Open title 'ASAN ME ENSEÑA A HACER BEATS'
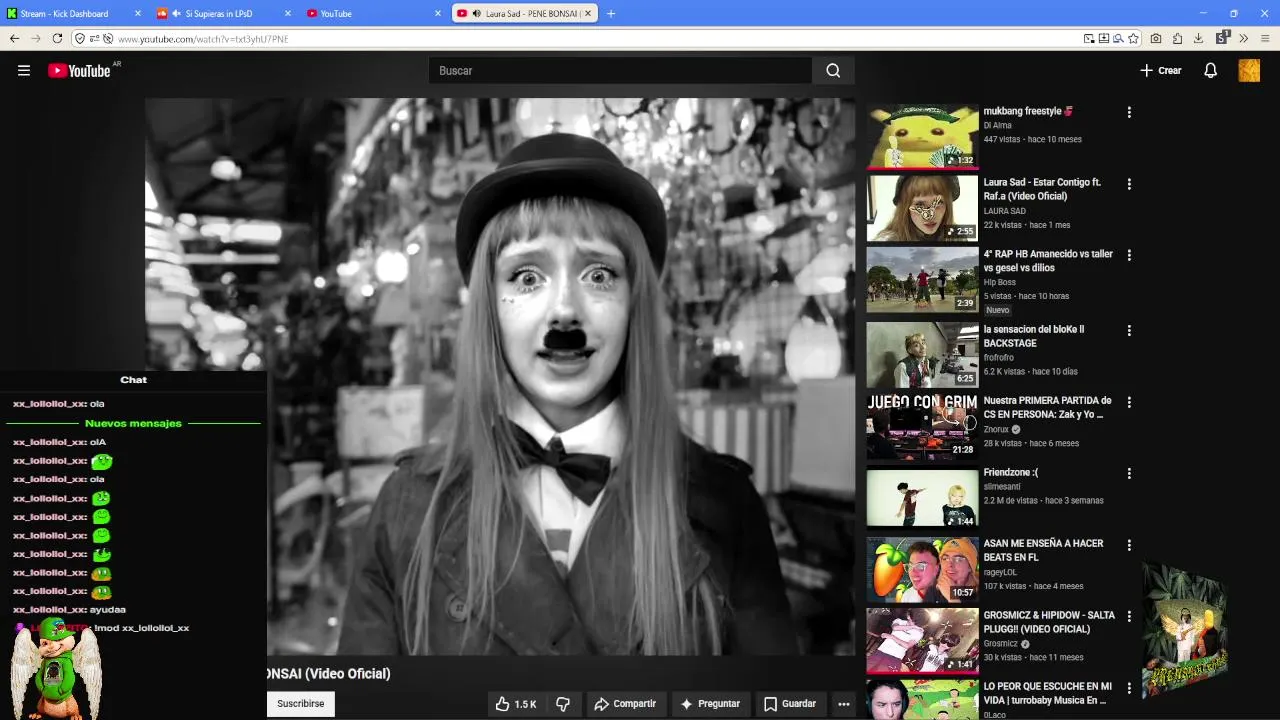This screenshot has width=1280, height=720. point(1043,551)
